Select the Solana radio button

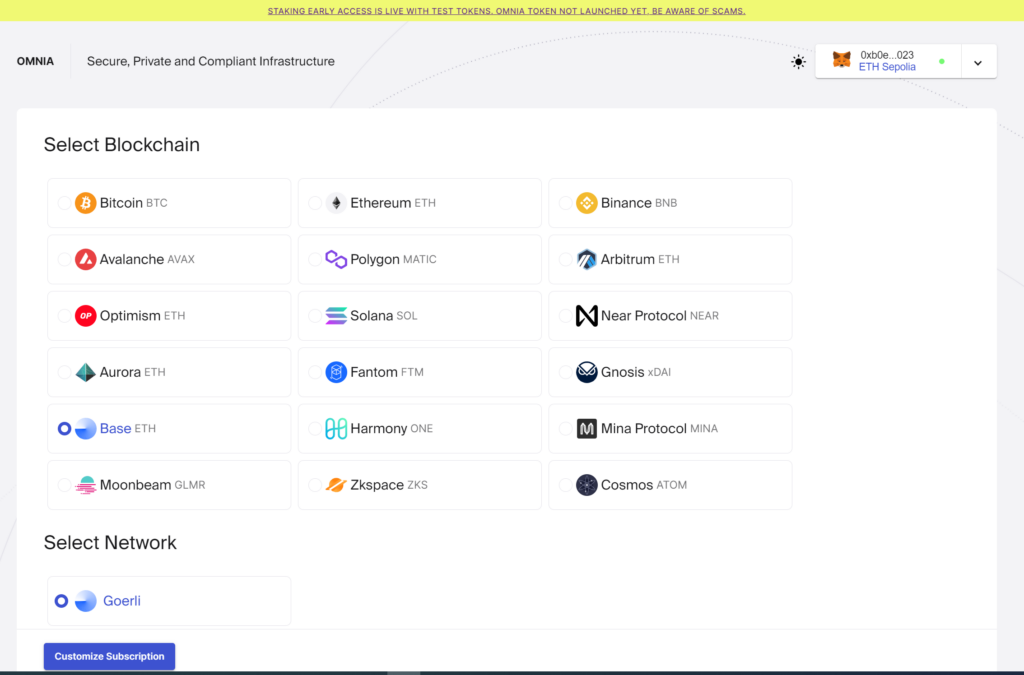pyautogui.click(x=315, y=316)
